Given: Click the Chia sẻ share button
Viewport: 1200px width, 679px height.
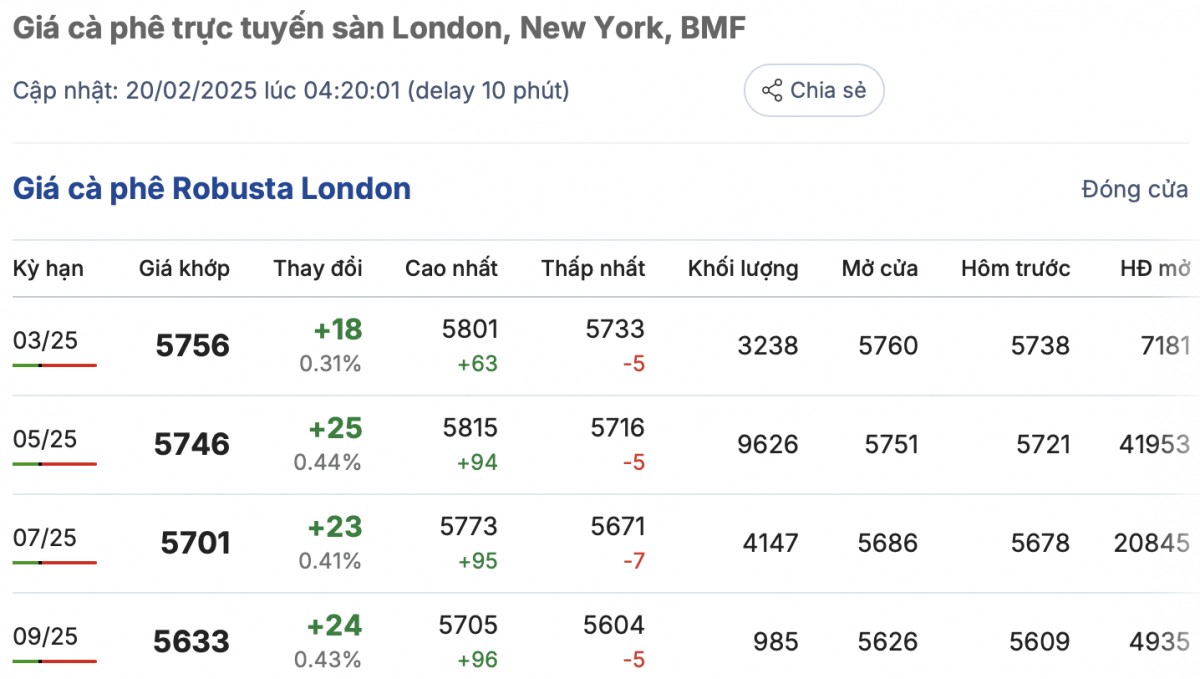Looking at the screenshot, I should (x=814, y=91).
